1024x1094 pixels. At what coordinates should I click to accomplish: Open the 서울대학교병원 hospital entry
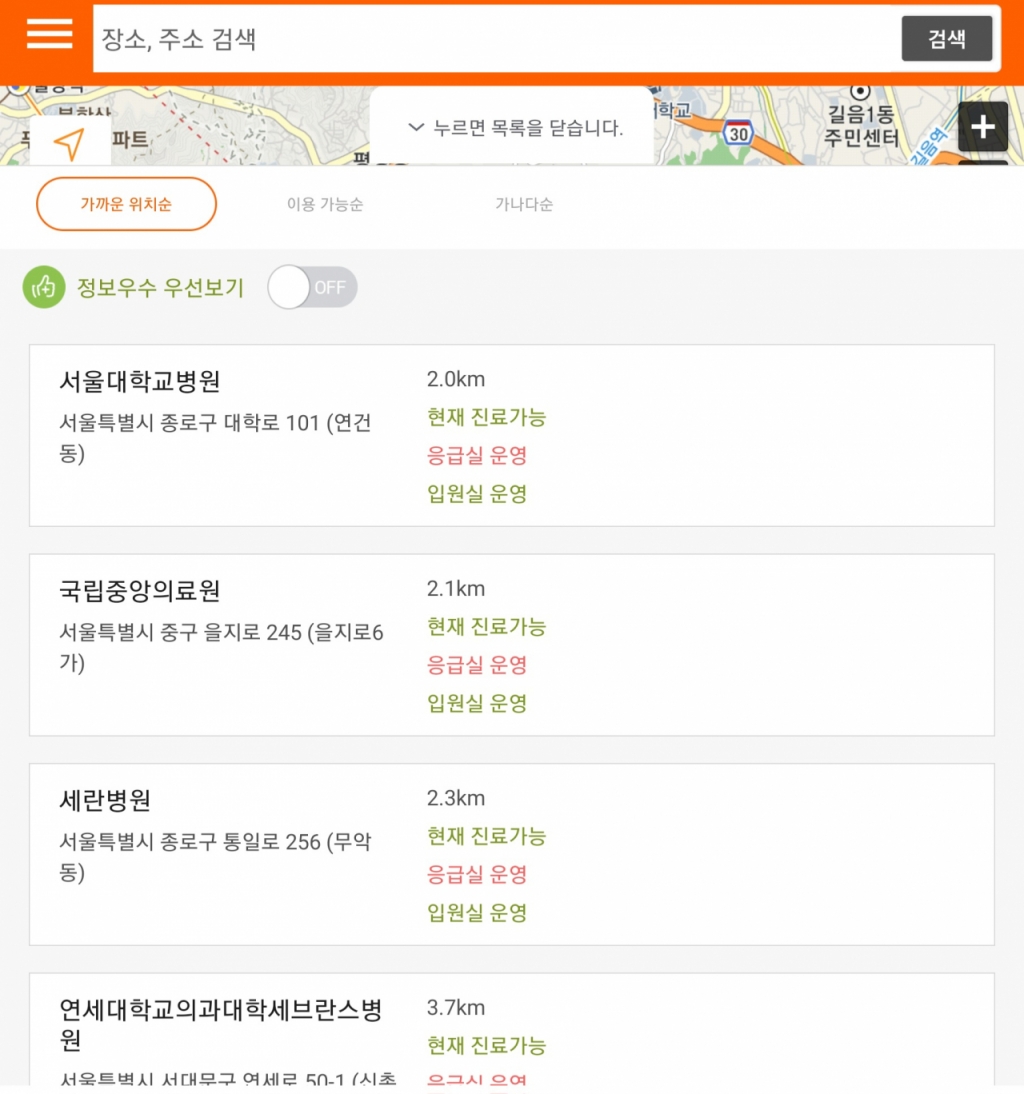139,382
